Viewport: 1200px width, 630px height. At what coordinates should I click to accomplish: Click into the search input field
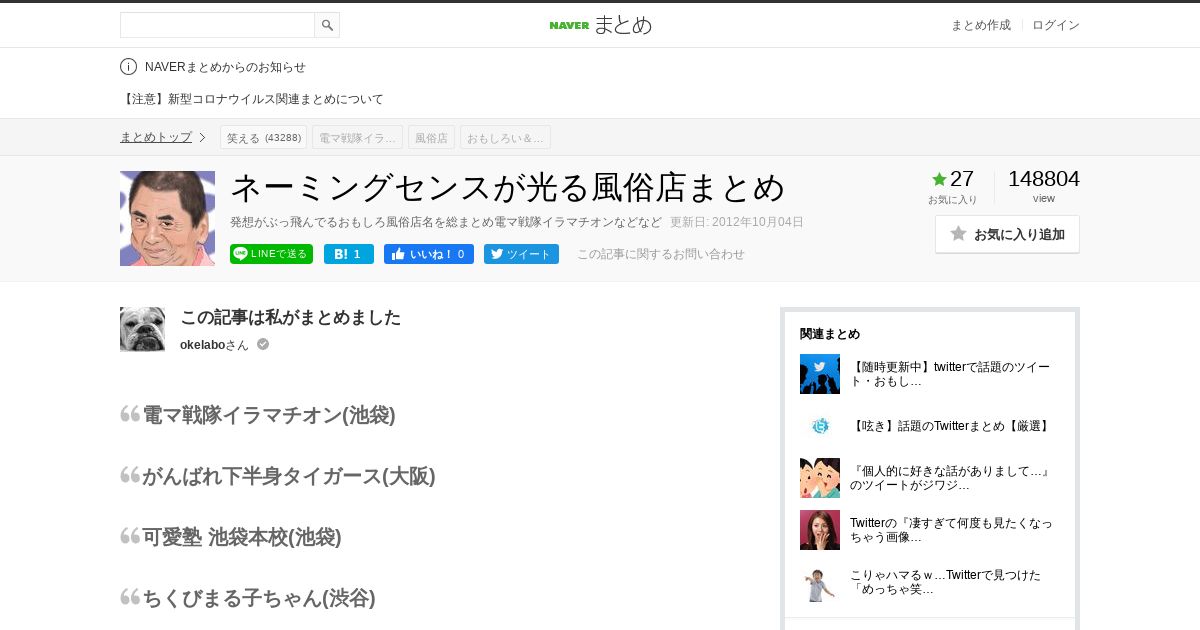coord(217,25)
